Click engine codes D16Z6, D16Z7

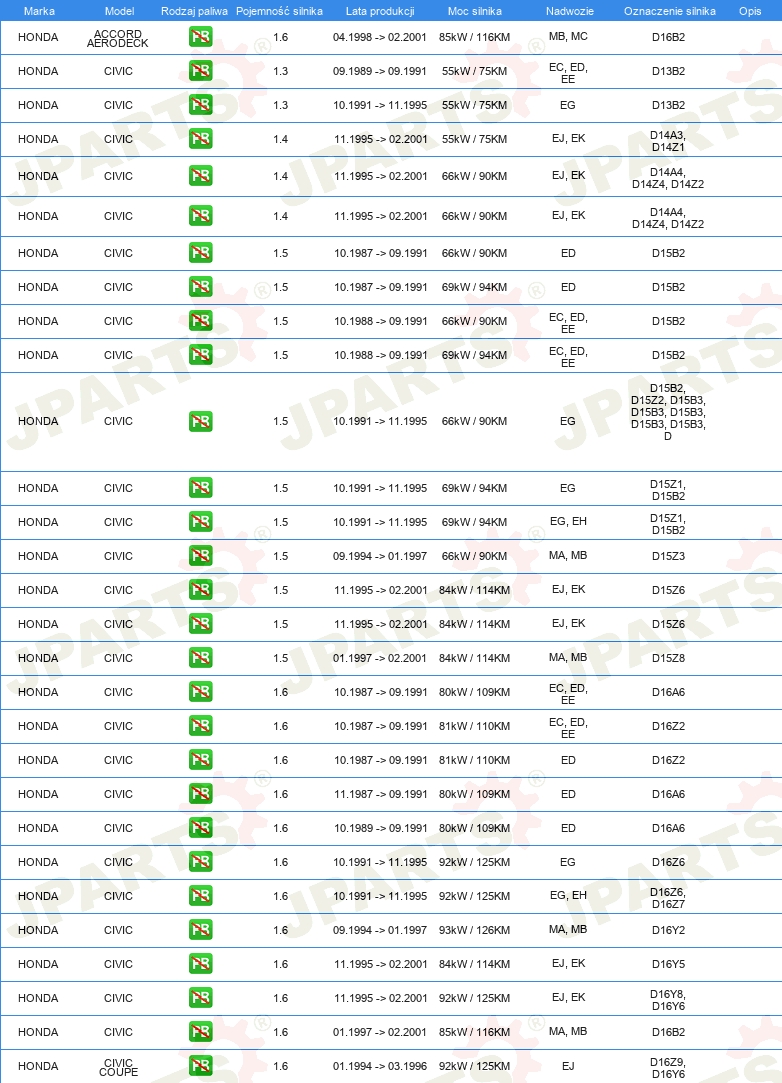pos(668,898)
